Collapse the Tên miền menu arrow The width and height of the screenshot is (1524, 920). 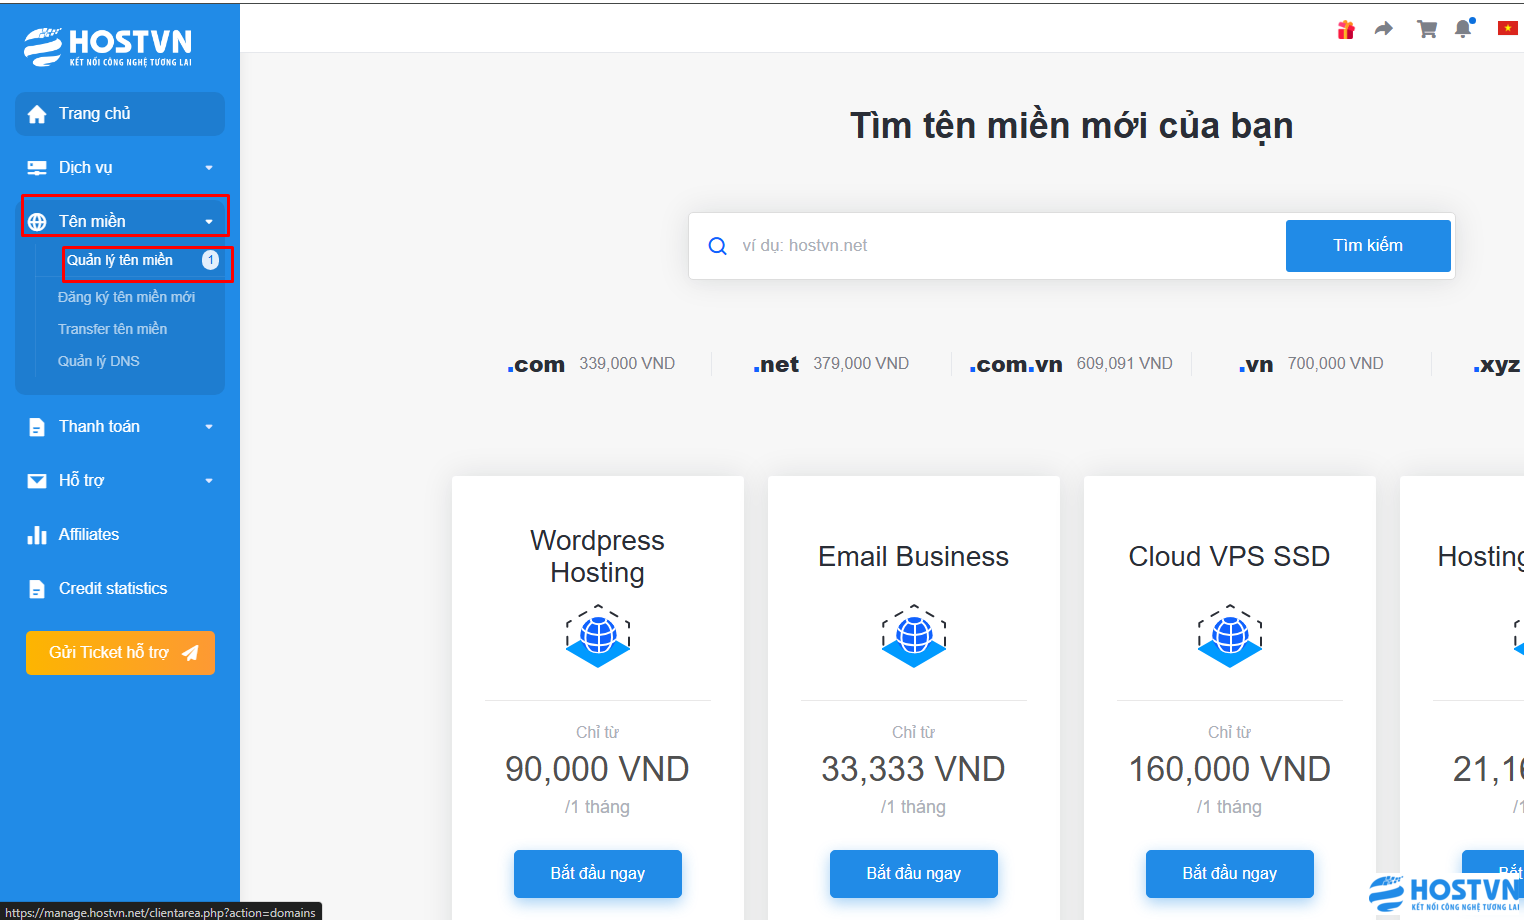coord(209,222)
